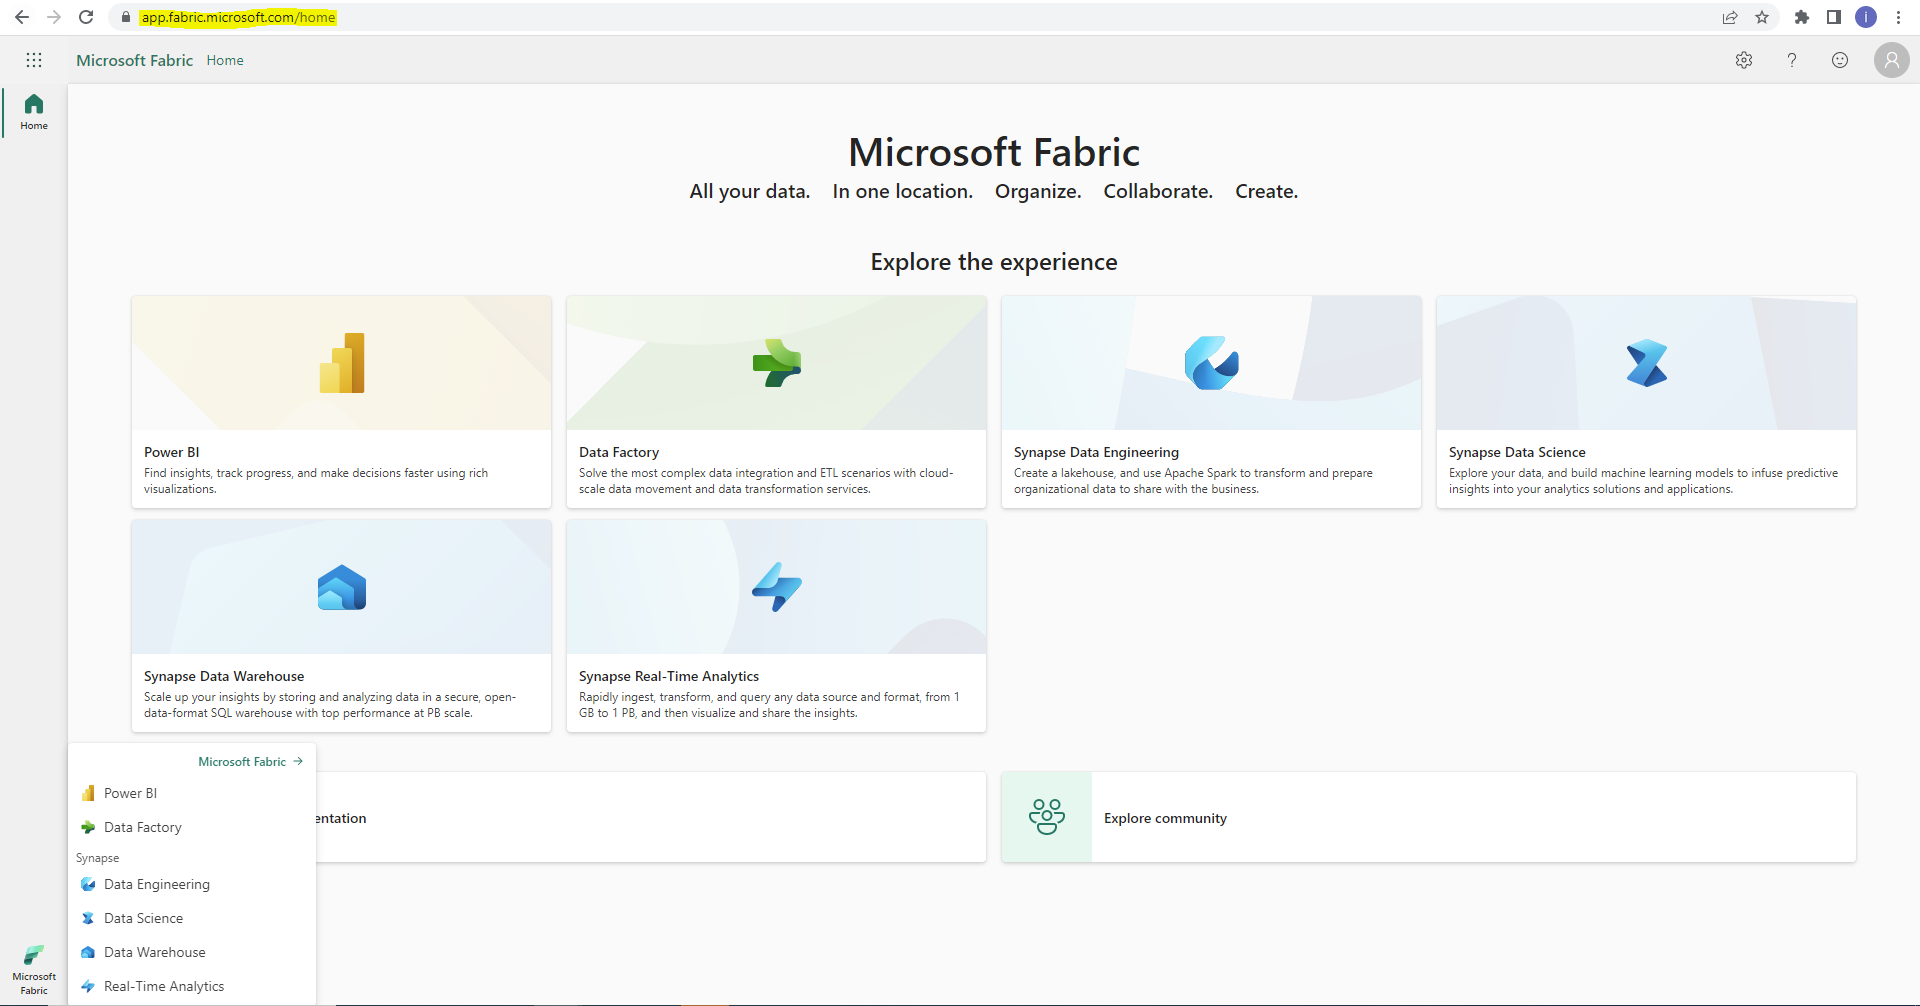Screen dimensions: 1920x1006
Task: Select Data Warehouse in experience switcher
Action: (x=192, y=952)
